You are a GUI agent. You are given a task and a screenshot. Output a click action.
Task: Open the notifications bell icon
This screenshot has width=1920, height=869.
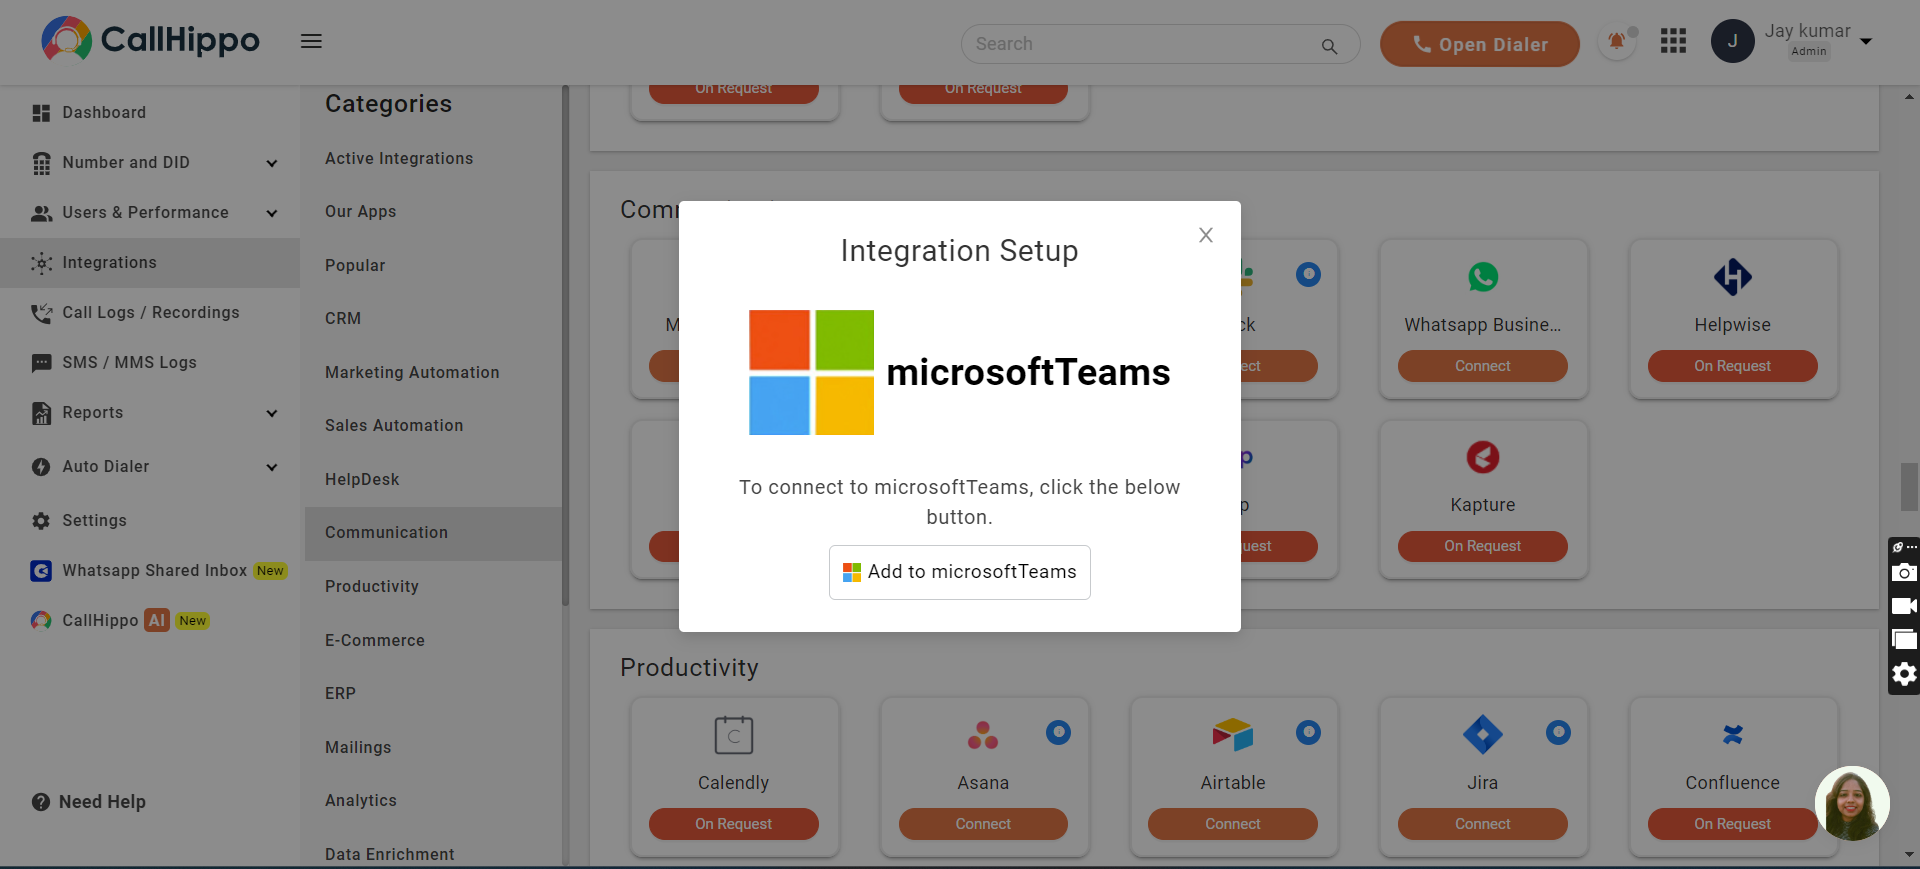pos(1616,42)
